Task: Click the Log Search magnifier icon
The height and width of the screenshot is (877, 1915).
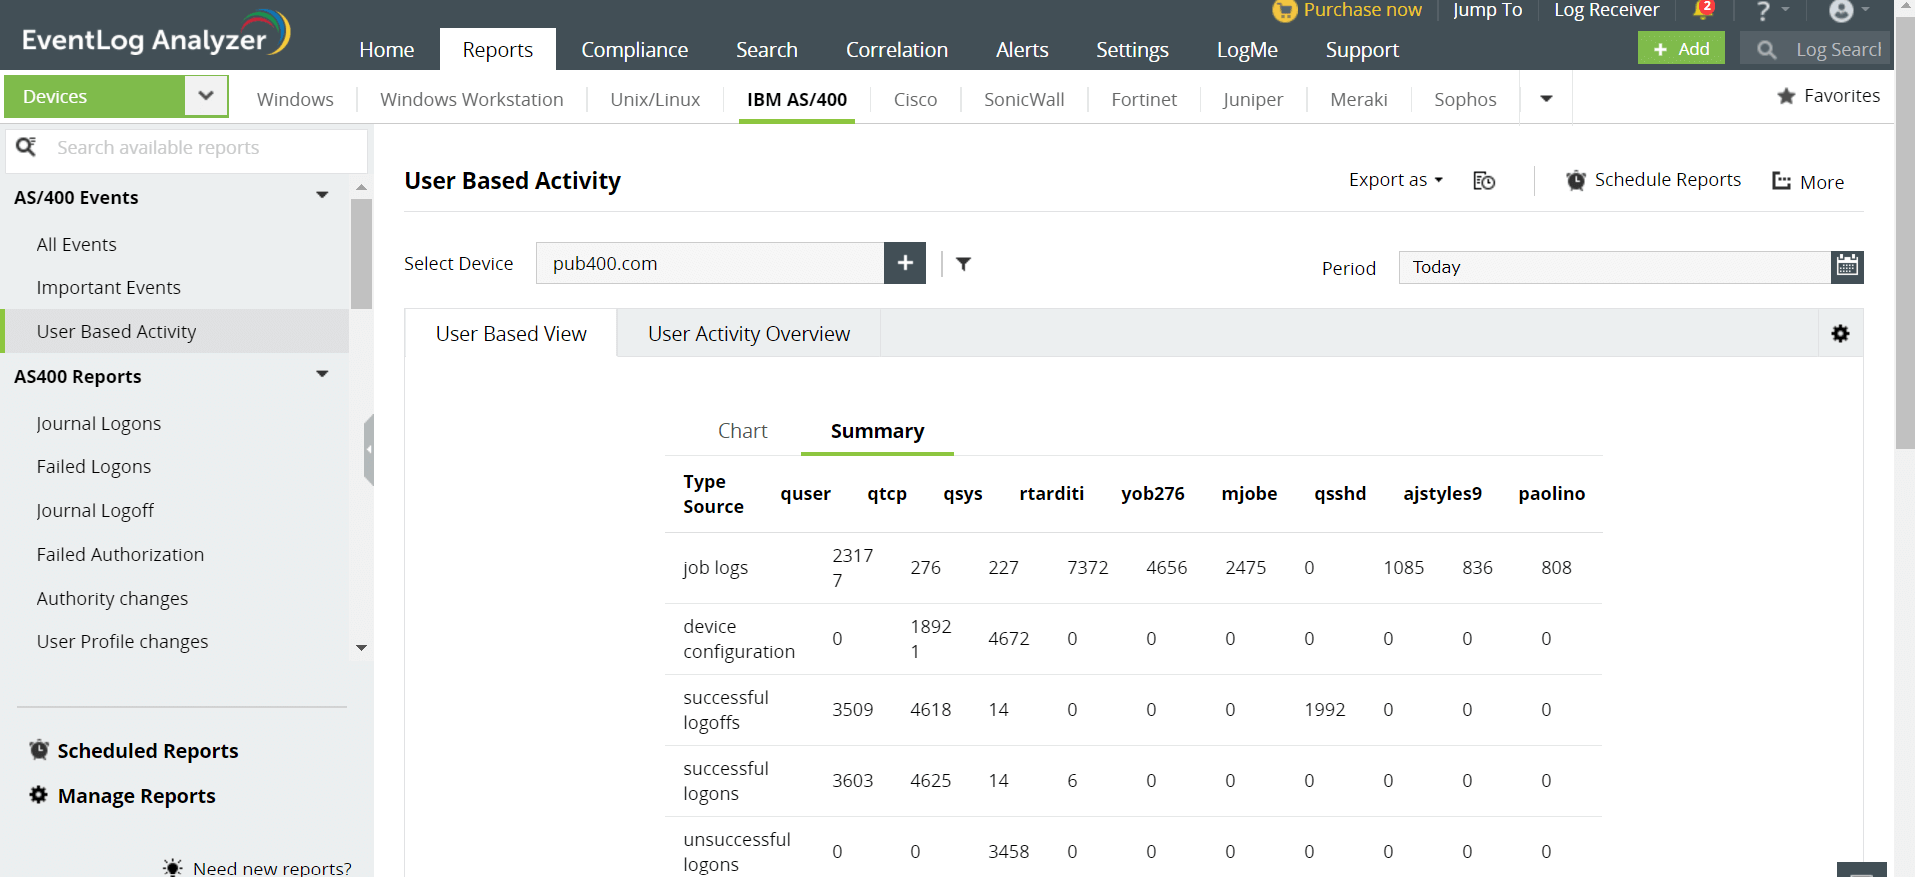Action: point(1767,49)
